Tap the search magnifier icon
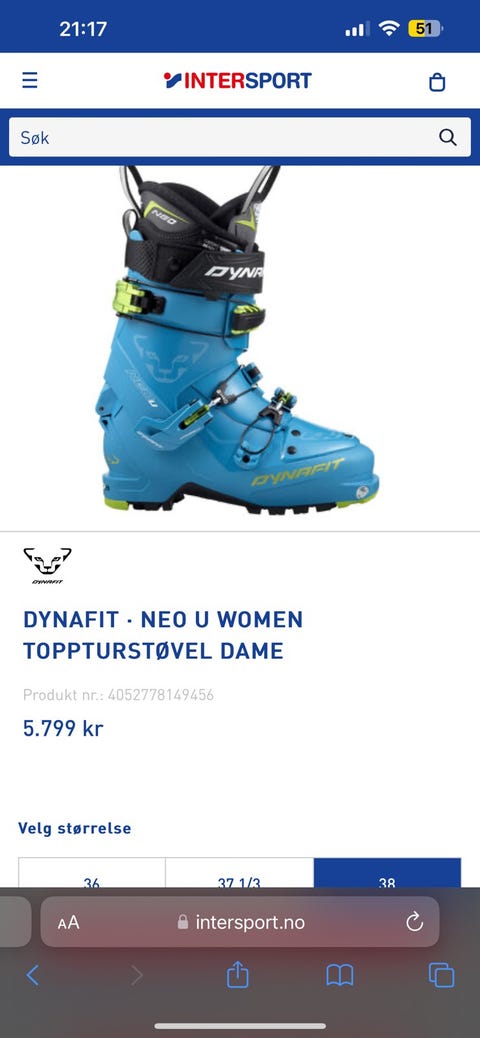This screenshot has width=480, height=1038. click(448, 137)
